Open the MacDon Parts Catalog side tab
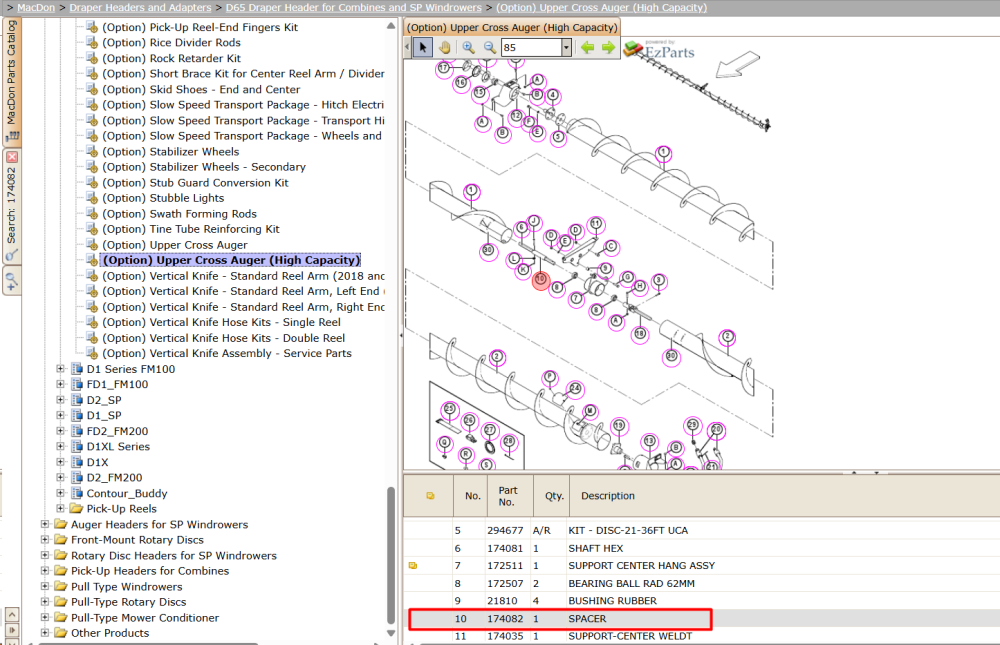This screenshot has height=645, width=1000. click(x=11, y=80)
